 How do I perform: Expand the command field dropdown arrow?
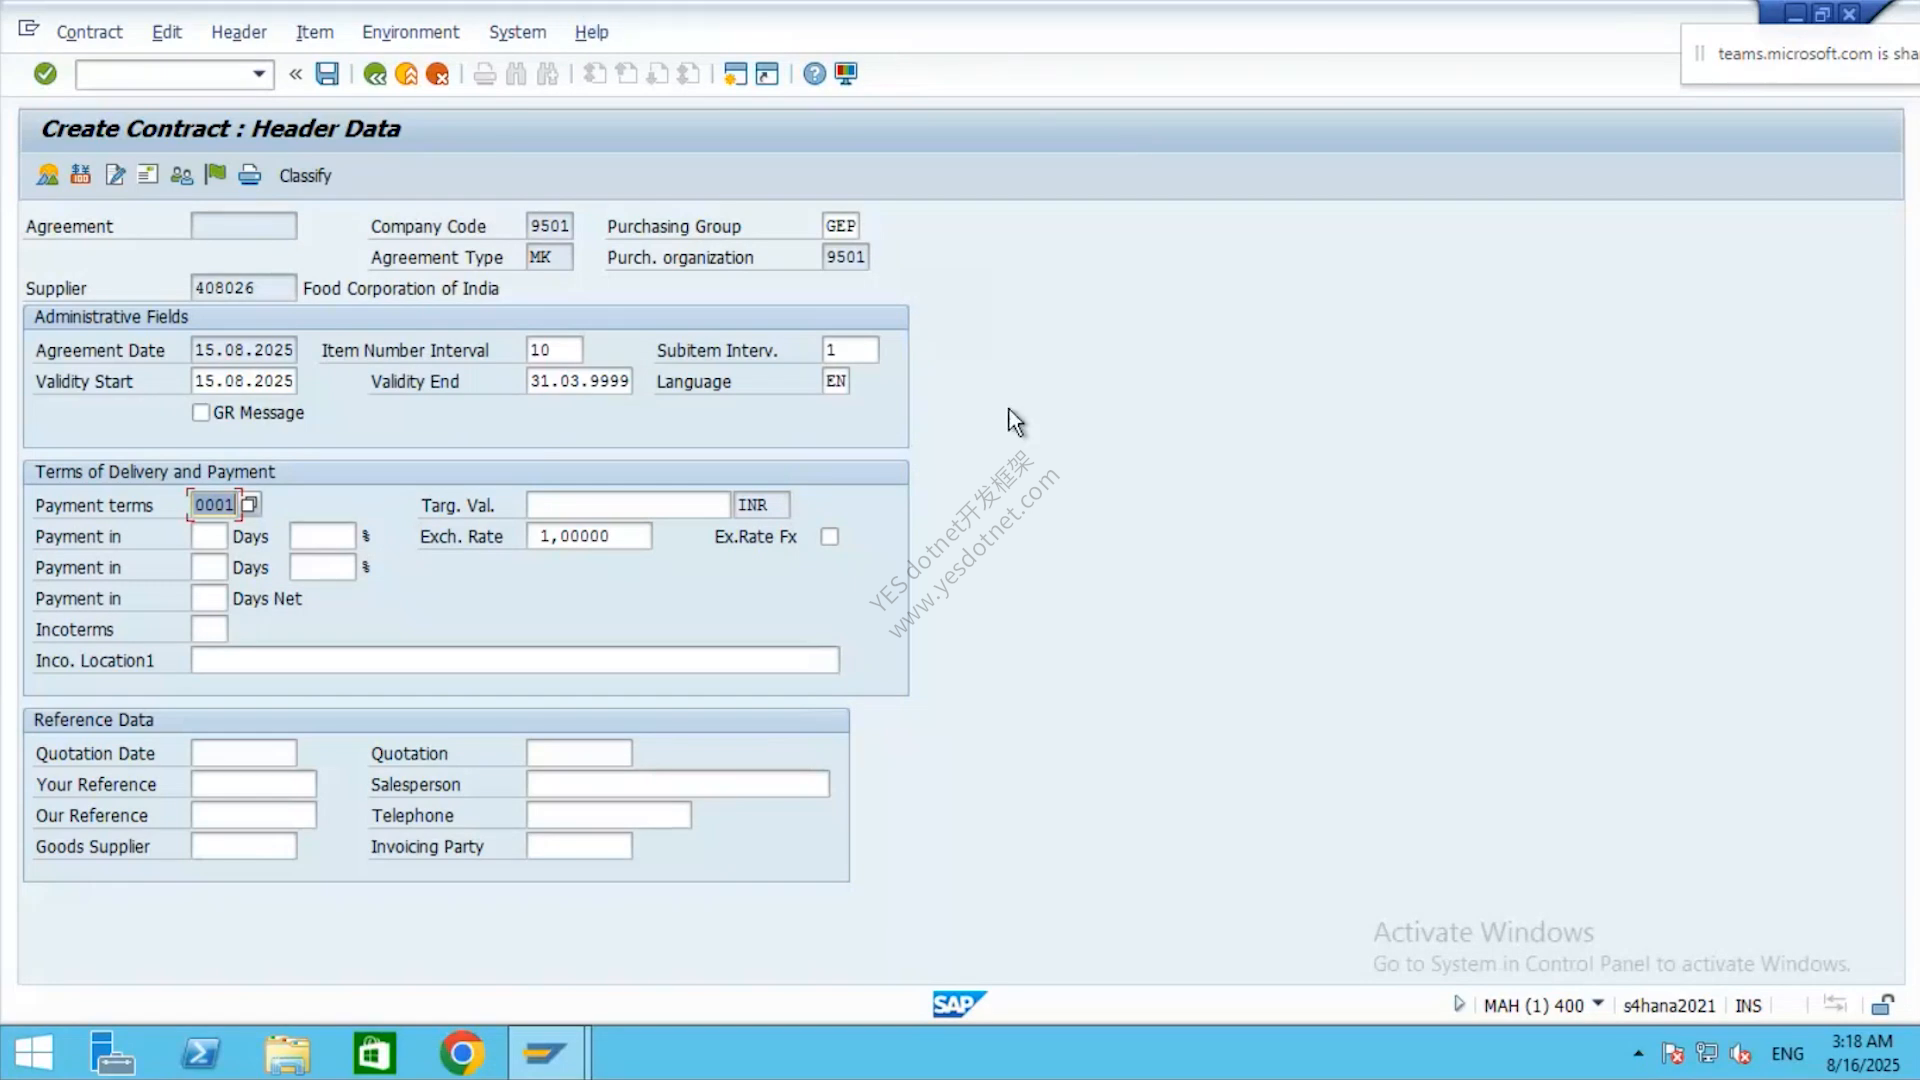259,74
